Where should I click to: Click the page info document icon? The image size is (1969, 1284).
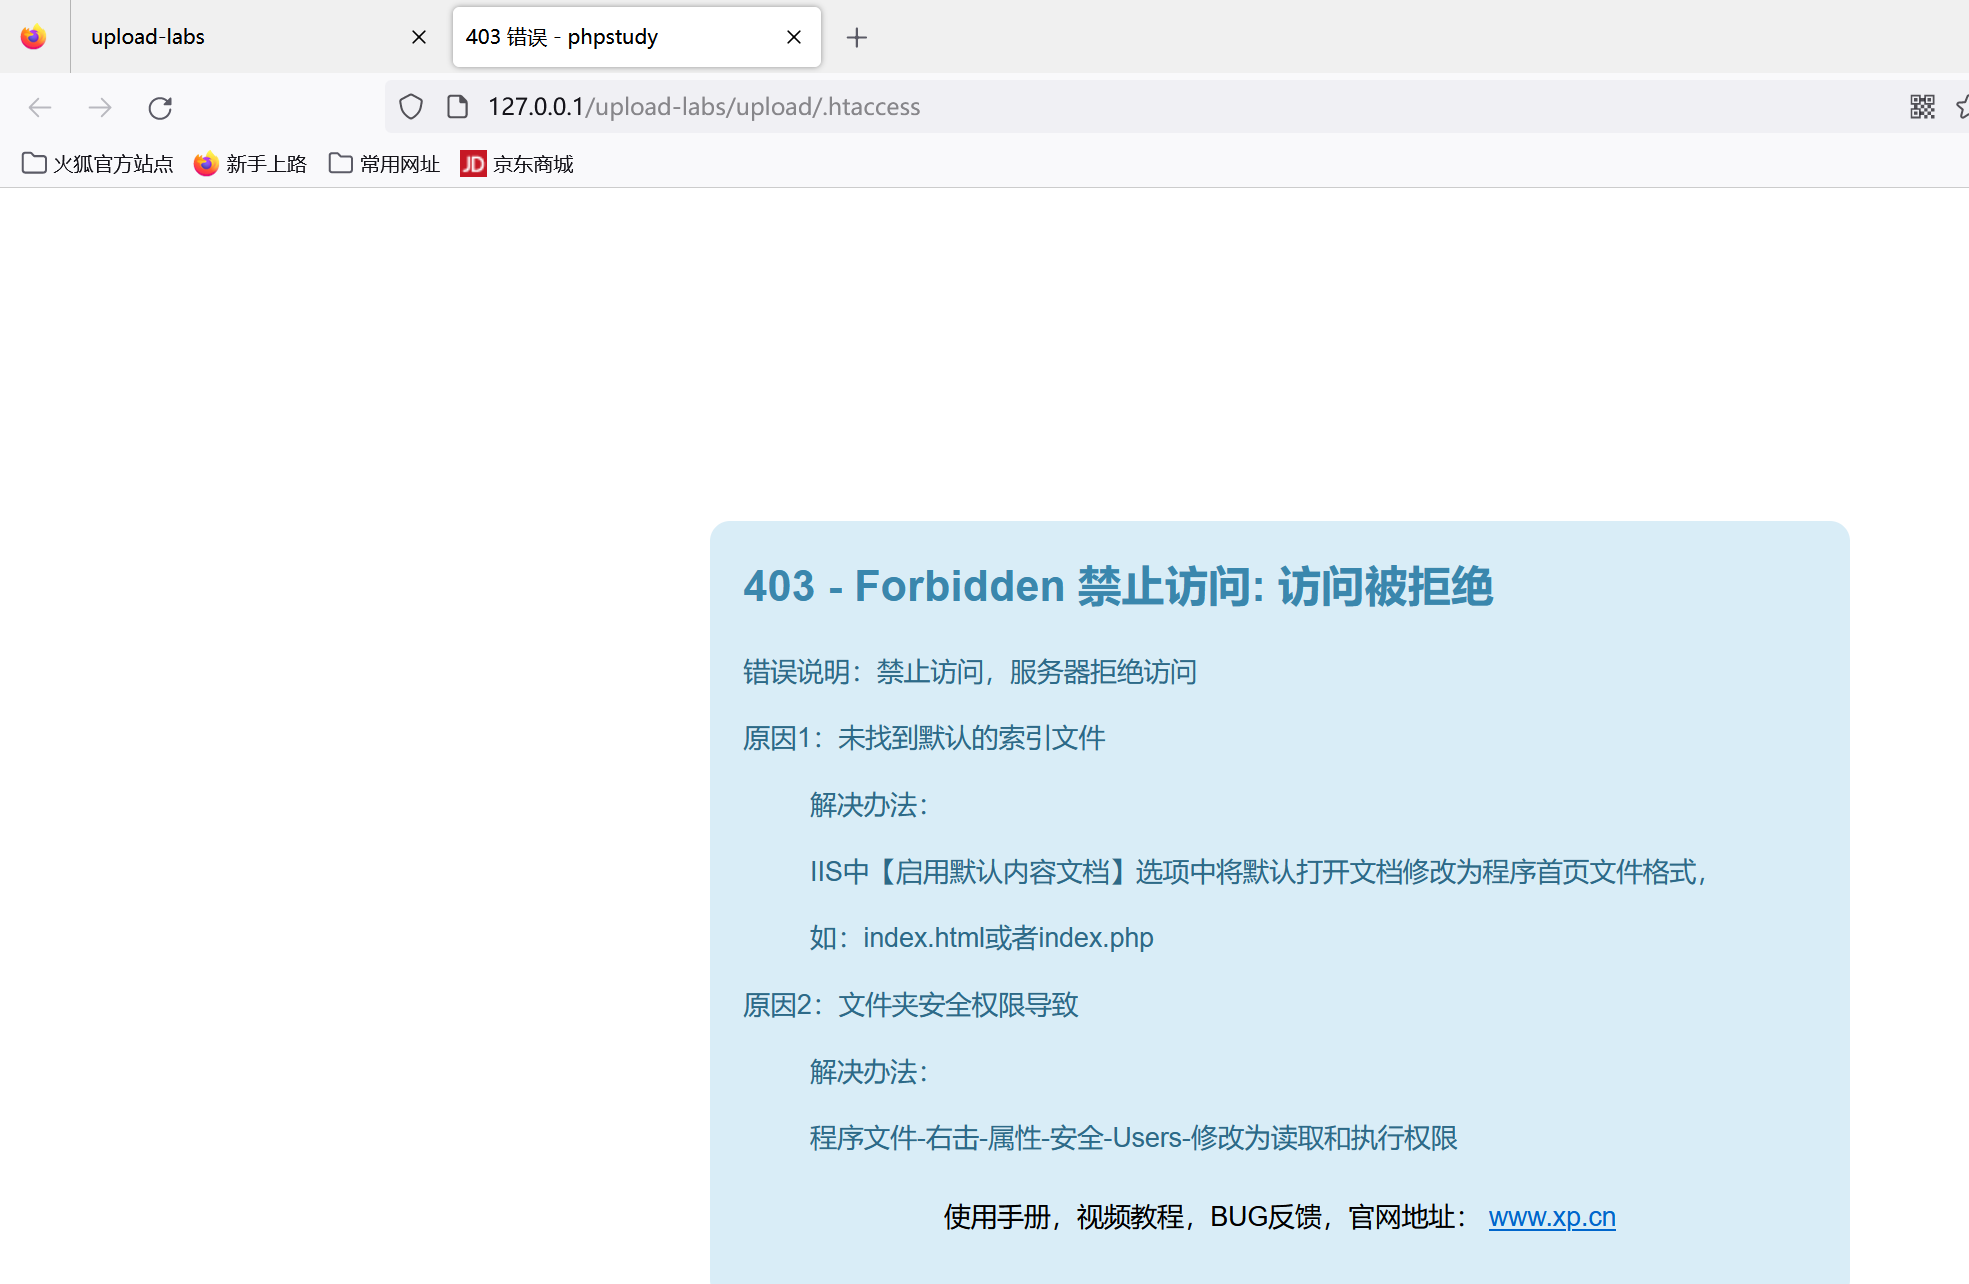pos(457,107)
